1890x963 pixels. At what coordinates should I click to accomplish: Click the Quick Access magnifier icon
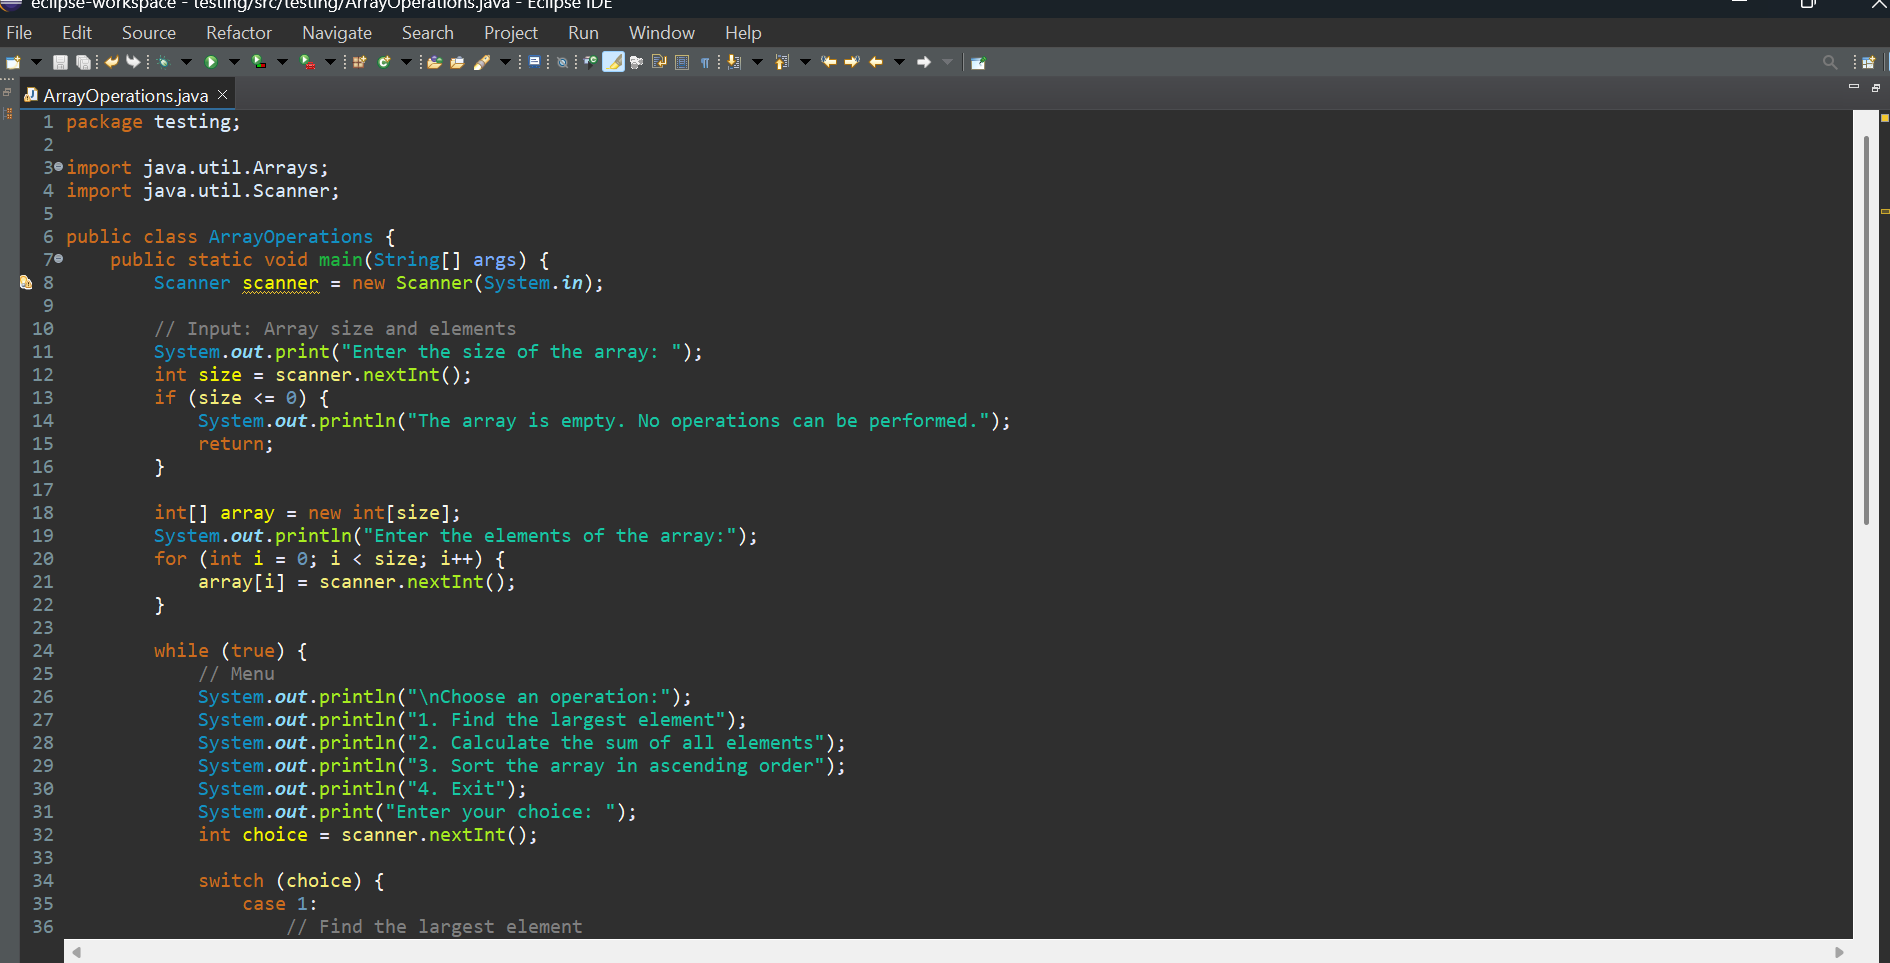(x=1830, y=62)
